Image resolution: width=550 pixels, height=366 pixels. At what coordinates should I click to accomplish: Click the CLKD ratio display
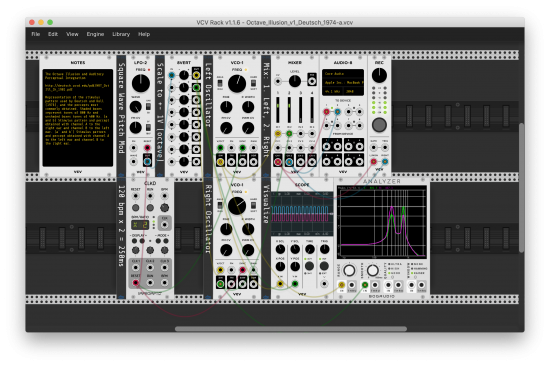tap(140, 225)
